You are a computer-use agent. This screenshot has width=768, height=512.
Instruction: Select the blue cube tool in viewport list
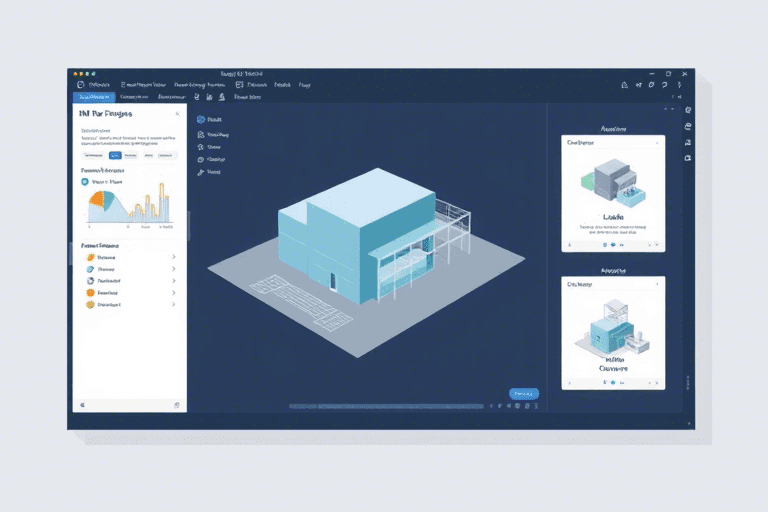coord(201,119)
